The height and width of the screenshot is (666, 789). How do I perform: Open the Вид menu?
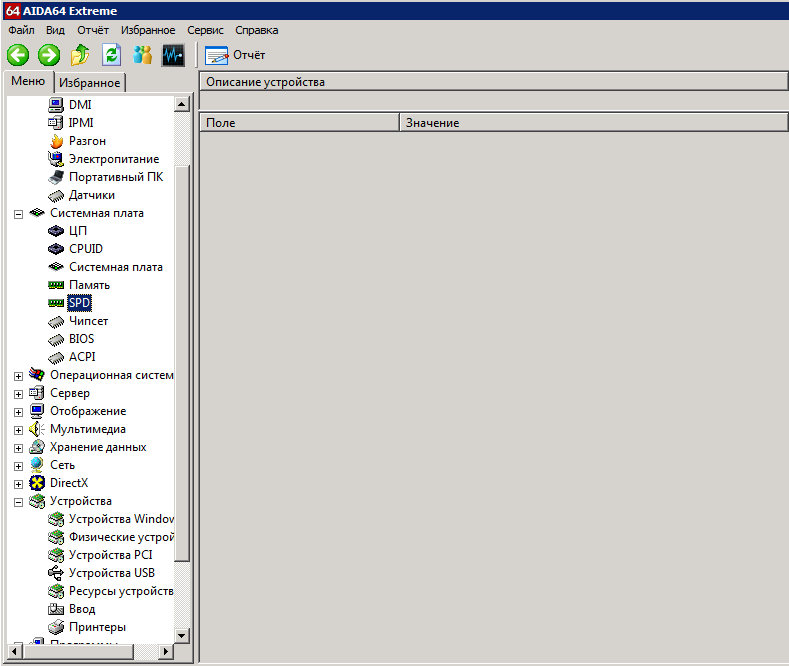55,30
